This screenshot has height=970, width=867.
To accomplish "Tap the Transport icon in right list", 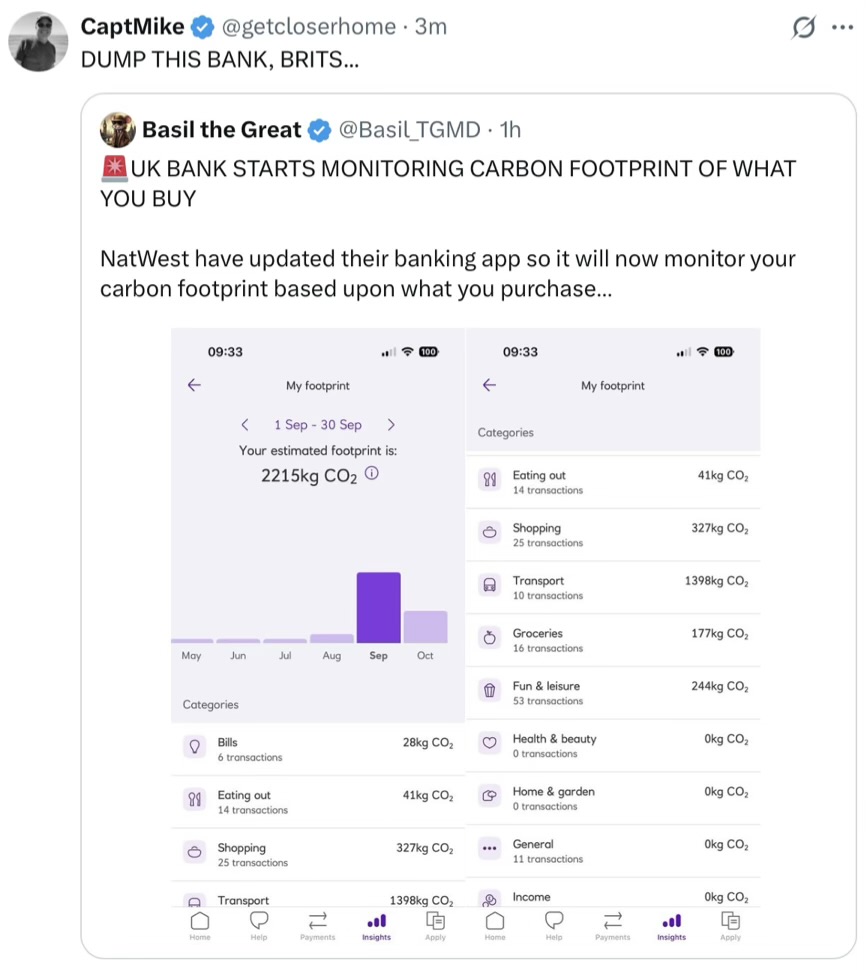I will (x=489, y=585).
